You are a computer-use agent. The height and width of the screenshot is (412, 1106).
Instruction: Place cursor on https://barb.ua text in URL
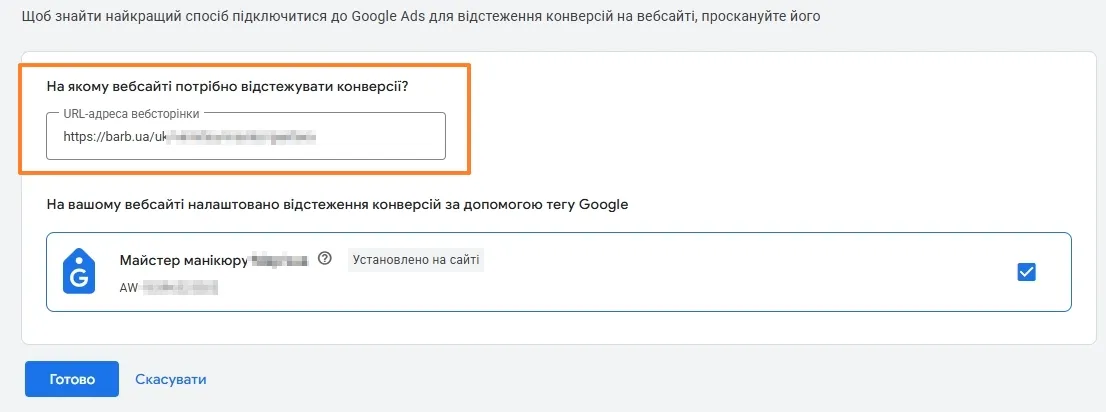(x=105, y=137)
